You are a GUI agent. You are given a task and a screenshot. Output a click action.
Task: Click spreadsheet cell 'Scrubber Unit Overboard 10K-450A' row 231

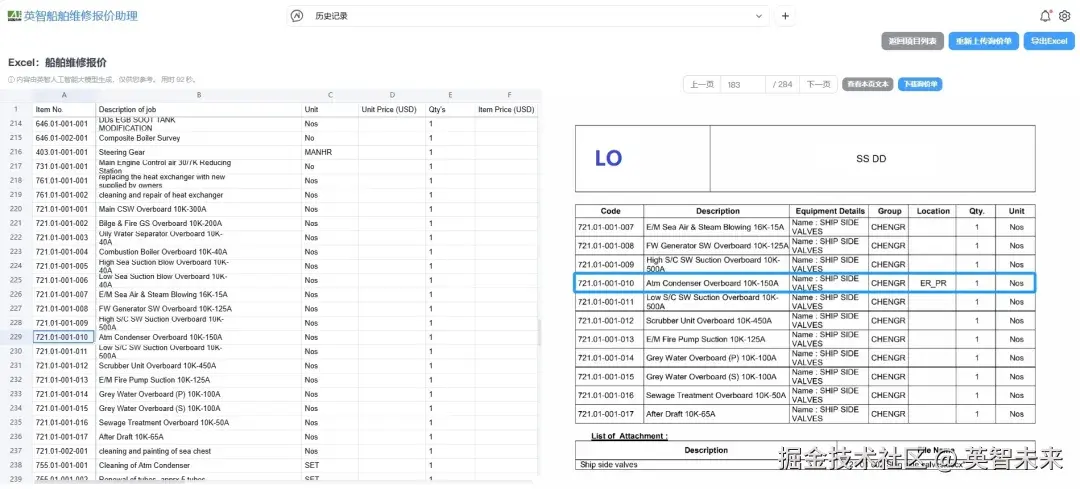pos(198,366)
